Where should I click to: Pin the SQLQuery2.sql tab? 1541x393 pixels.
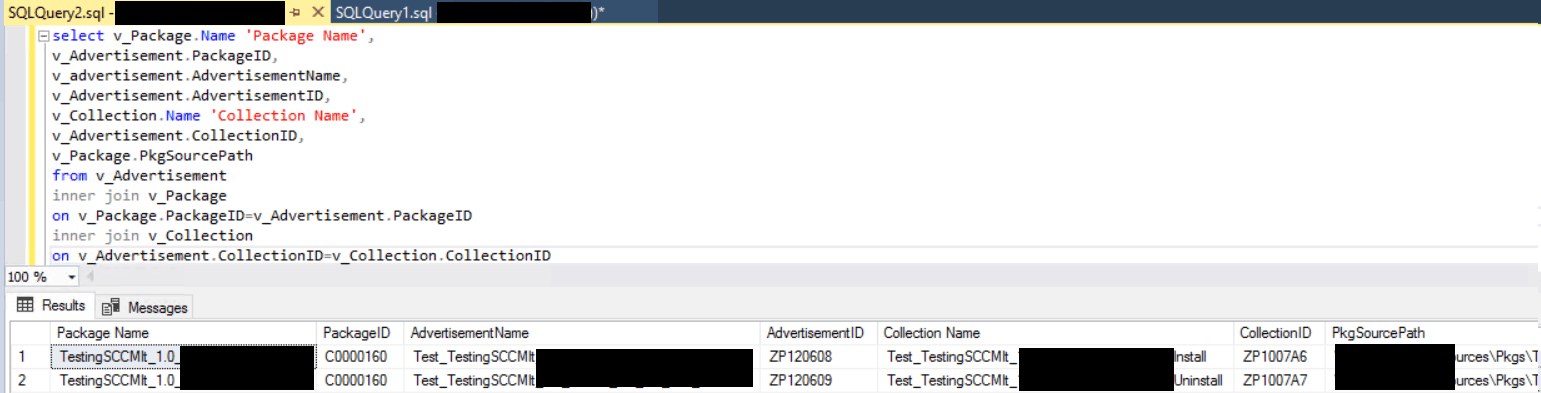tap(296, 12)
